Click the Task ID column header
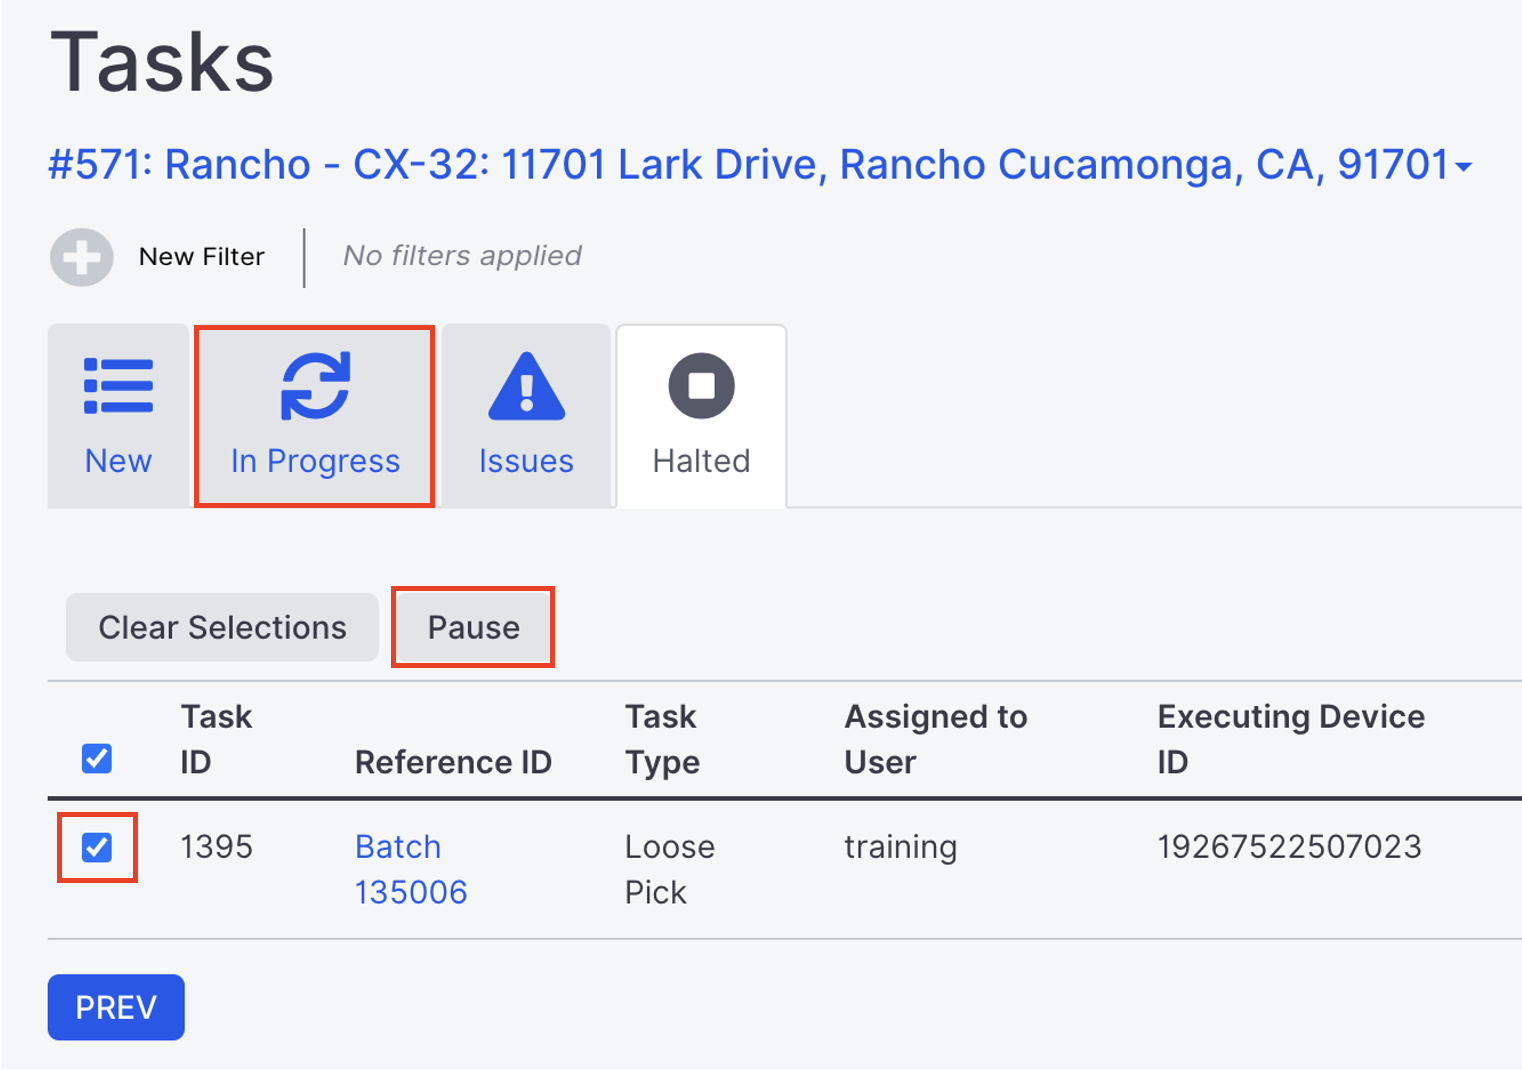The width and height of the screenshot is (1522, 1070). click(x=216, y=739)
